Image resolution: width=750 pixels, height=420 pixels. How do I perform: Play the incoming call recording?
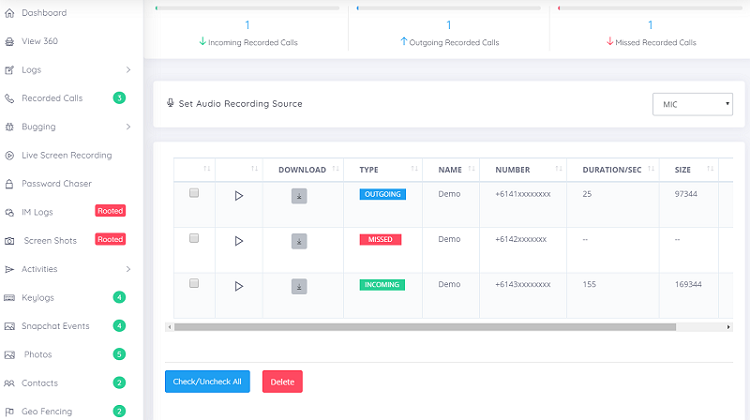(x=239, y=286)
